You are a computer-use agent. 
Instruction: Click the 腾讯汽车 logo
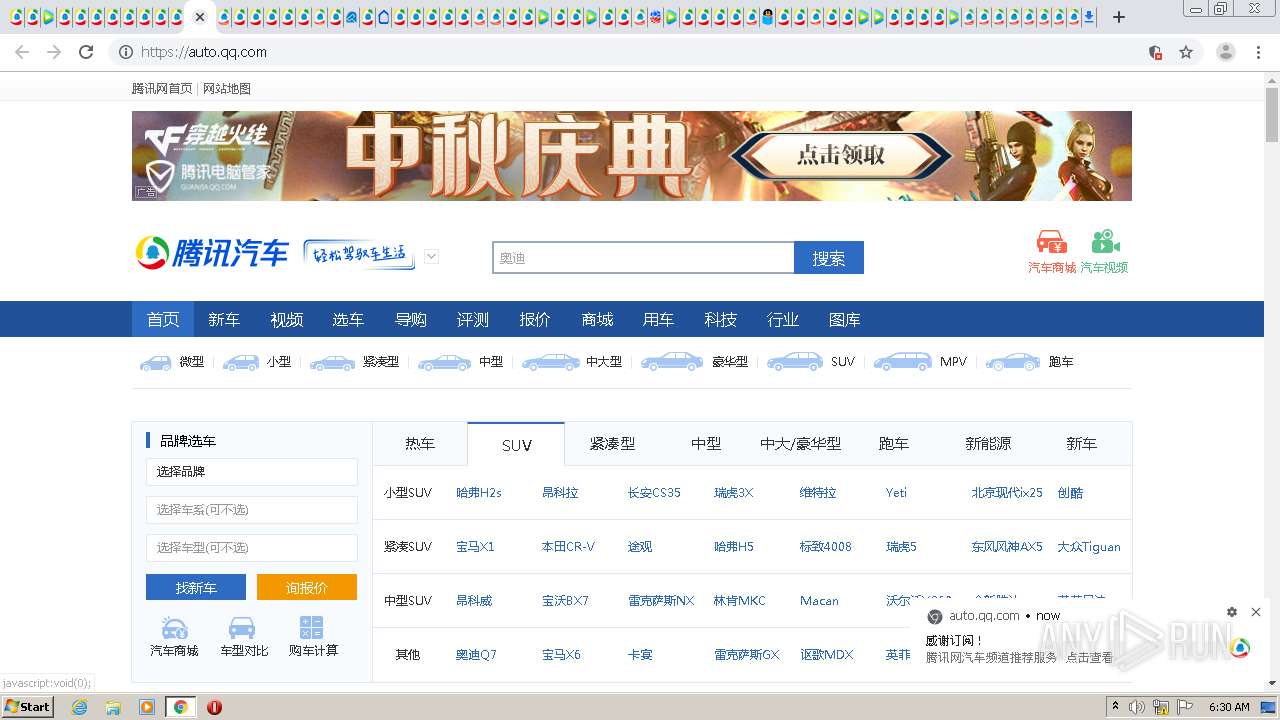tap(212, 253)
